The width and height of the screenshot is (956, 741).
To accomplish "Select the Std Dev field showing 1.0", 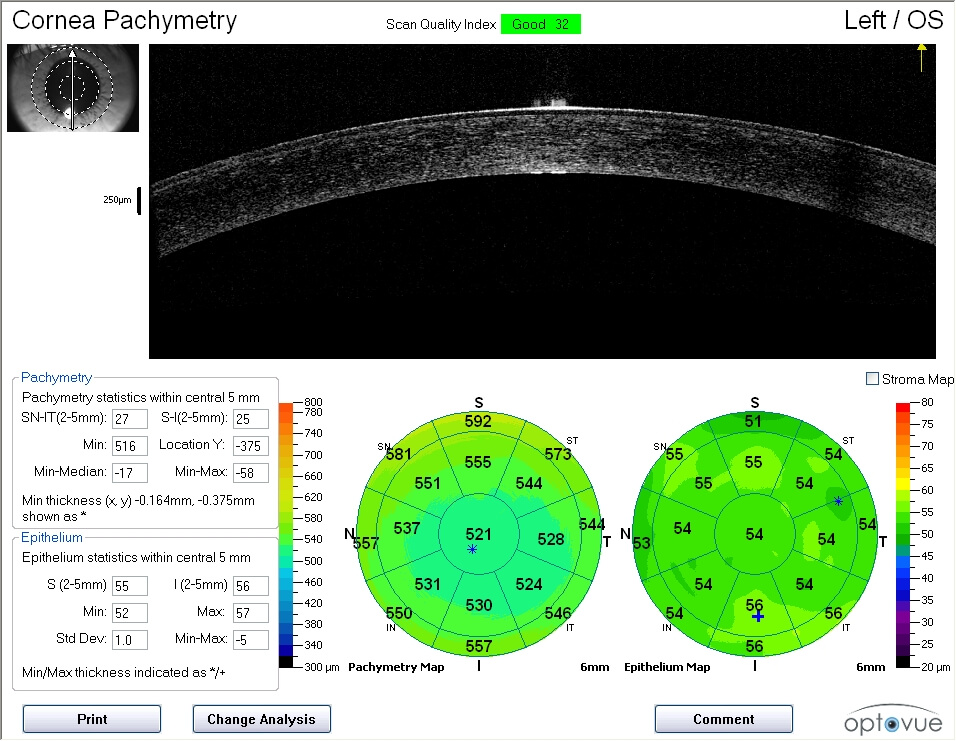I will (x=130, y=640).
